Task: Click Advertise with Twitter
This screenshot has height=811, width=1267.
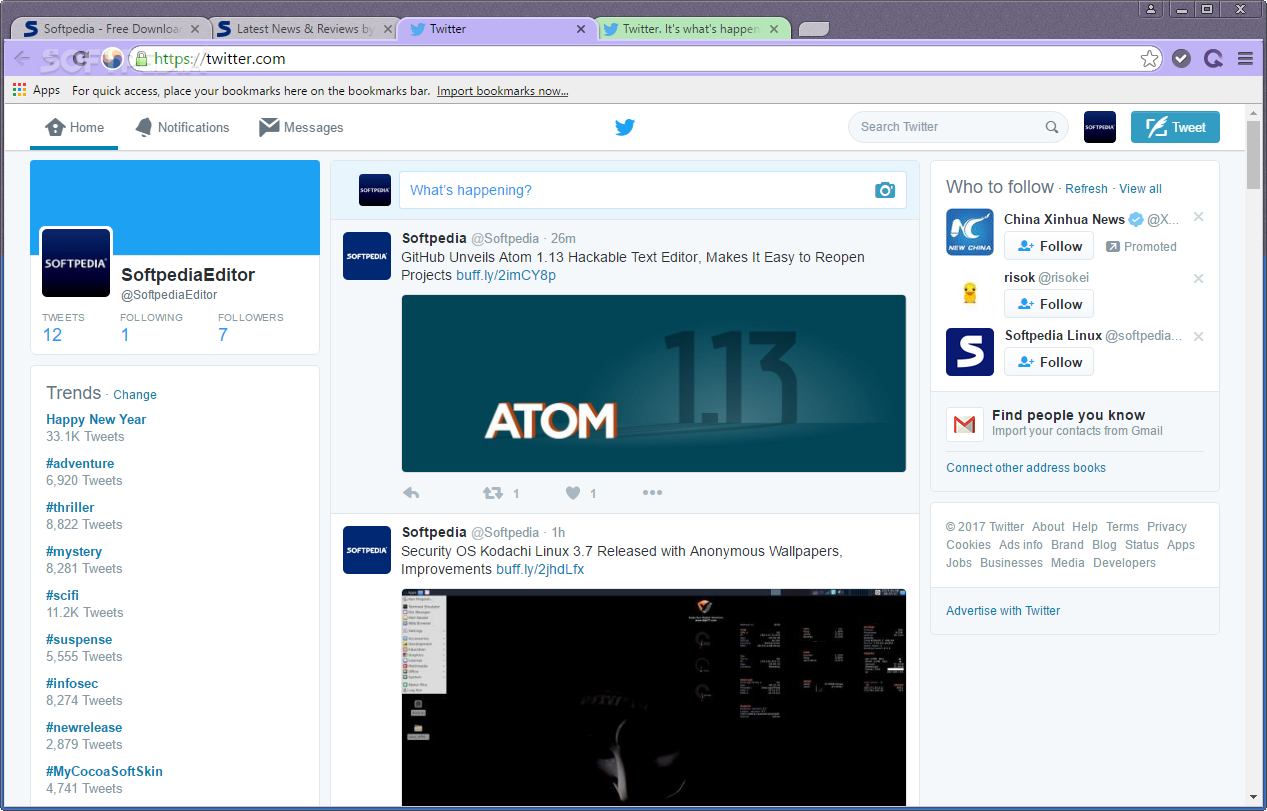Action: [1003, 611]
